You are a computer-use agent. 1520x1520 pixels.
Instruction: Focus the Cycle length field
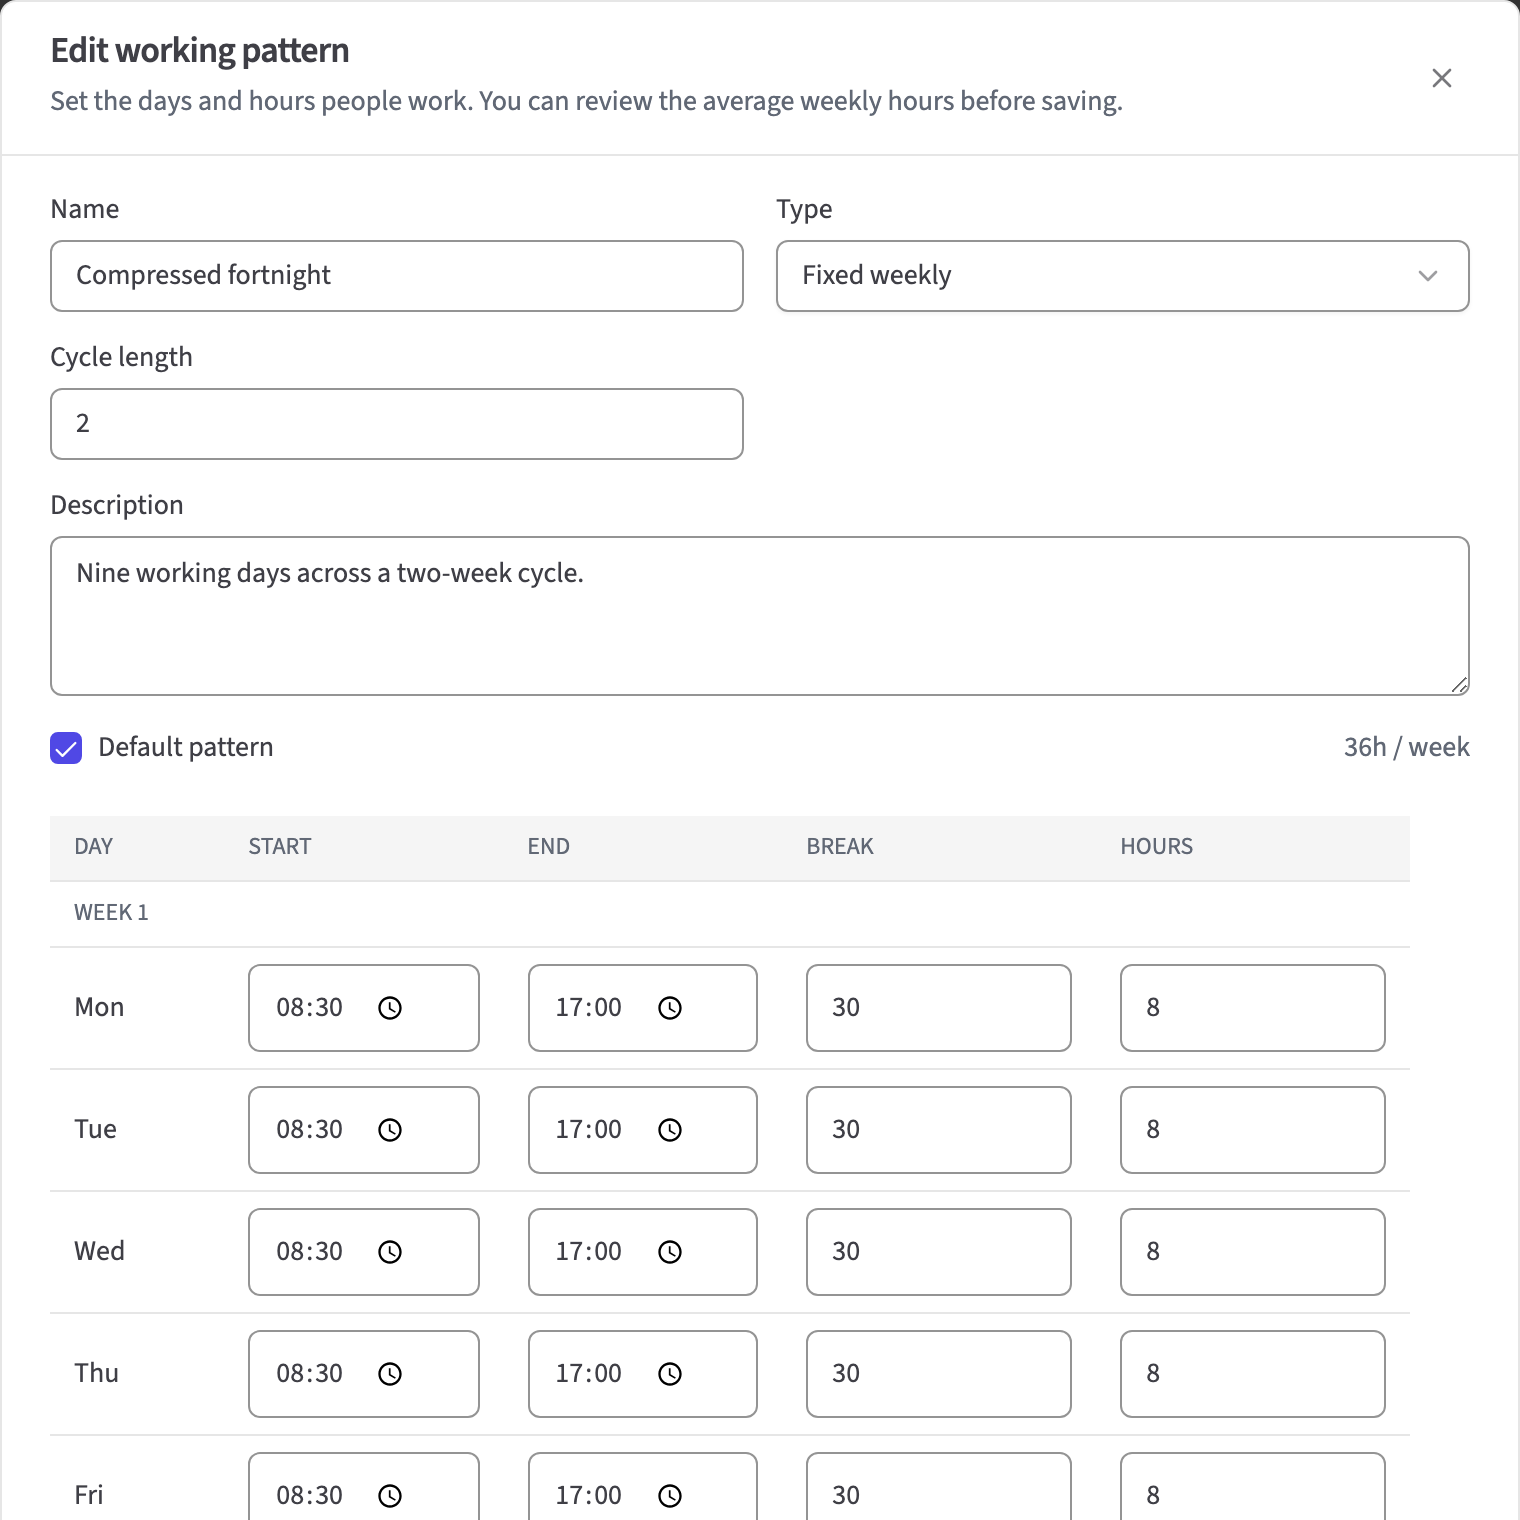(397, 424)
